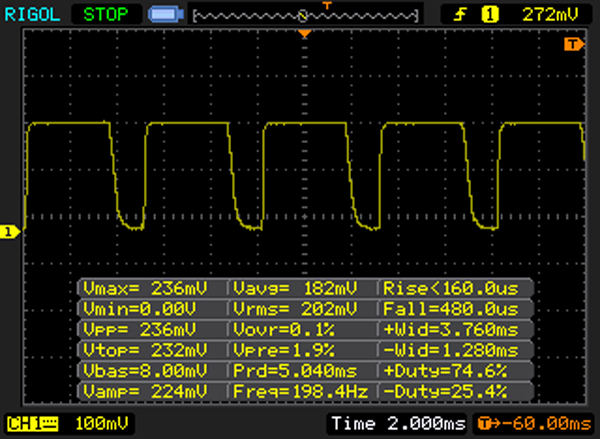
Task: Click the Vrms= 202mV measurement
Action: pyautogui.click(x=295, y=309)
